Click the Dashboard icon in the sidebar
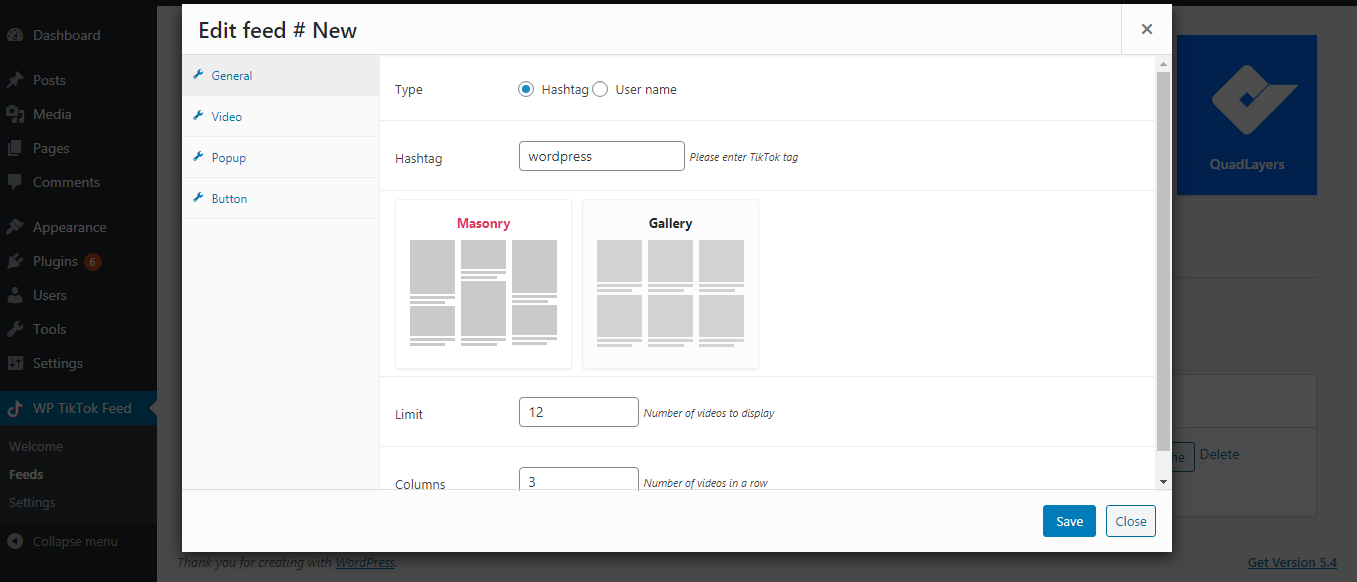The width and height of the screenshot is (1357, 582). pos(15,35)
